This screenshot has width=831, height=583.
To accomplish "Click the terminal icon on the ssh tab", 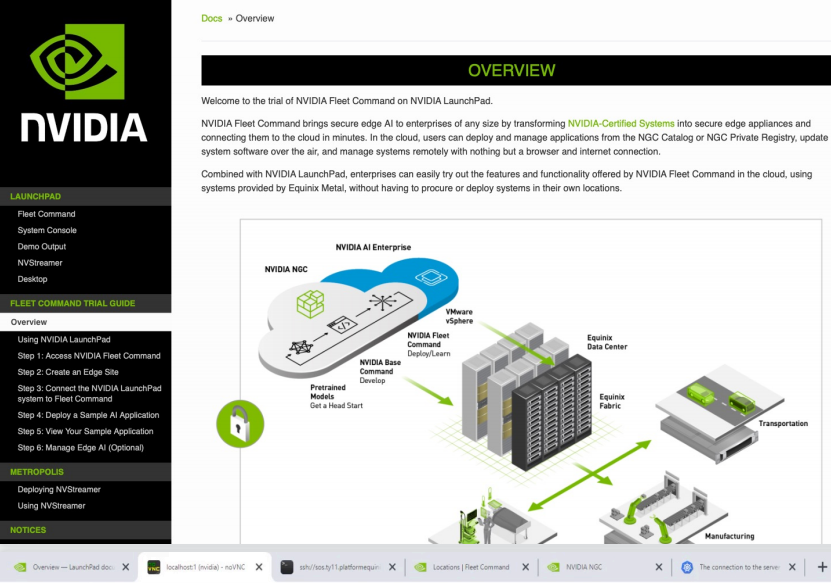I will pos(289,566).
